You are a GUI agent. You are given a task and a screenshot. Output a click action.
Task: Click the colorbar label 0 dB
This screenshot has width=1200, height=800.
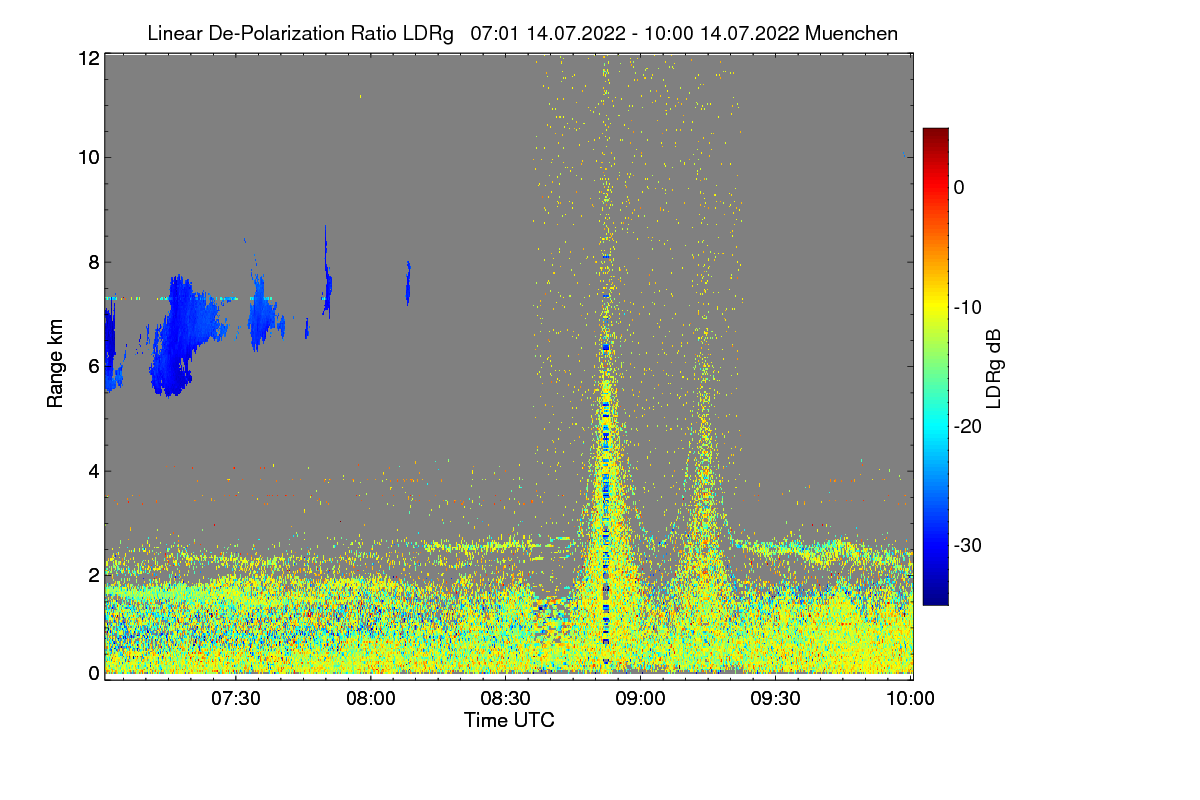pyautogui.click(x=959, y=188)
